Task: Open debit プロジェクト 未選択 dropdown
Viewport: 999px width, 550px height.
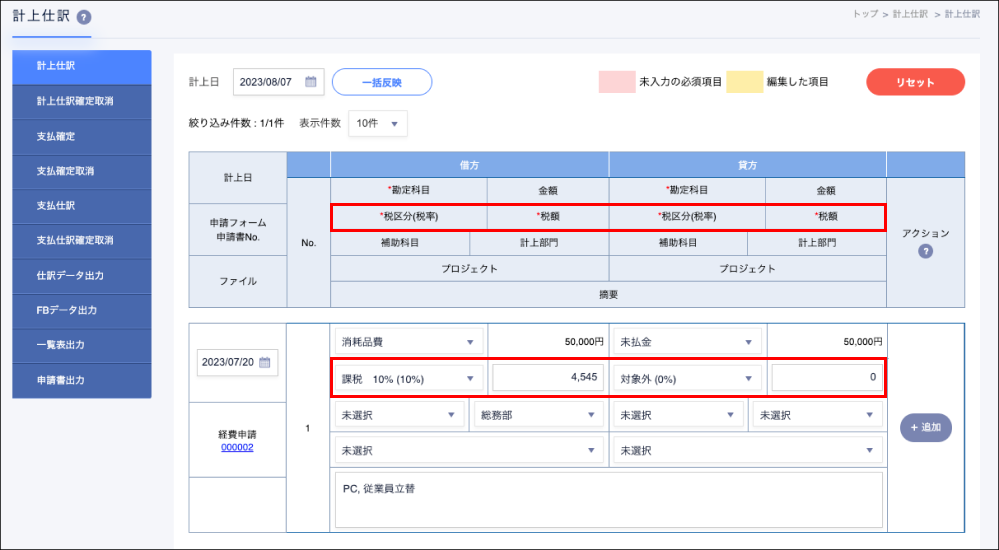Action: pyautogui.click(x=469, y=451)
